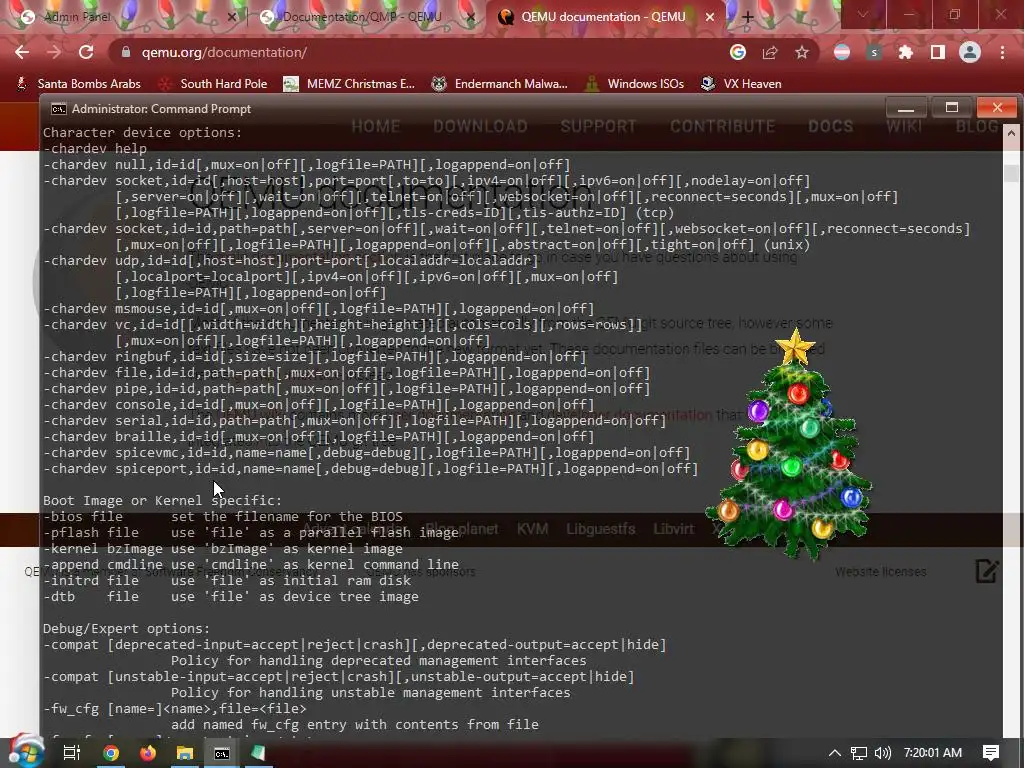
Task: Open the VX Heaven bookmark
Action: (741, 84)
